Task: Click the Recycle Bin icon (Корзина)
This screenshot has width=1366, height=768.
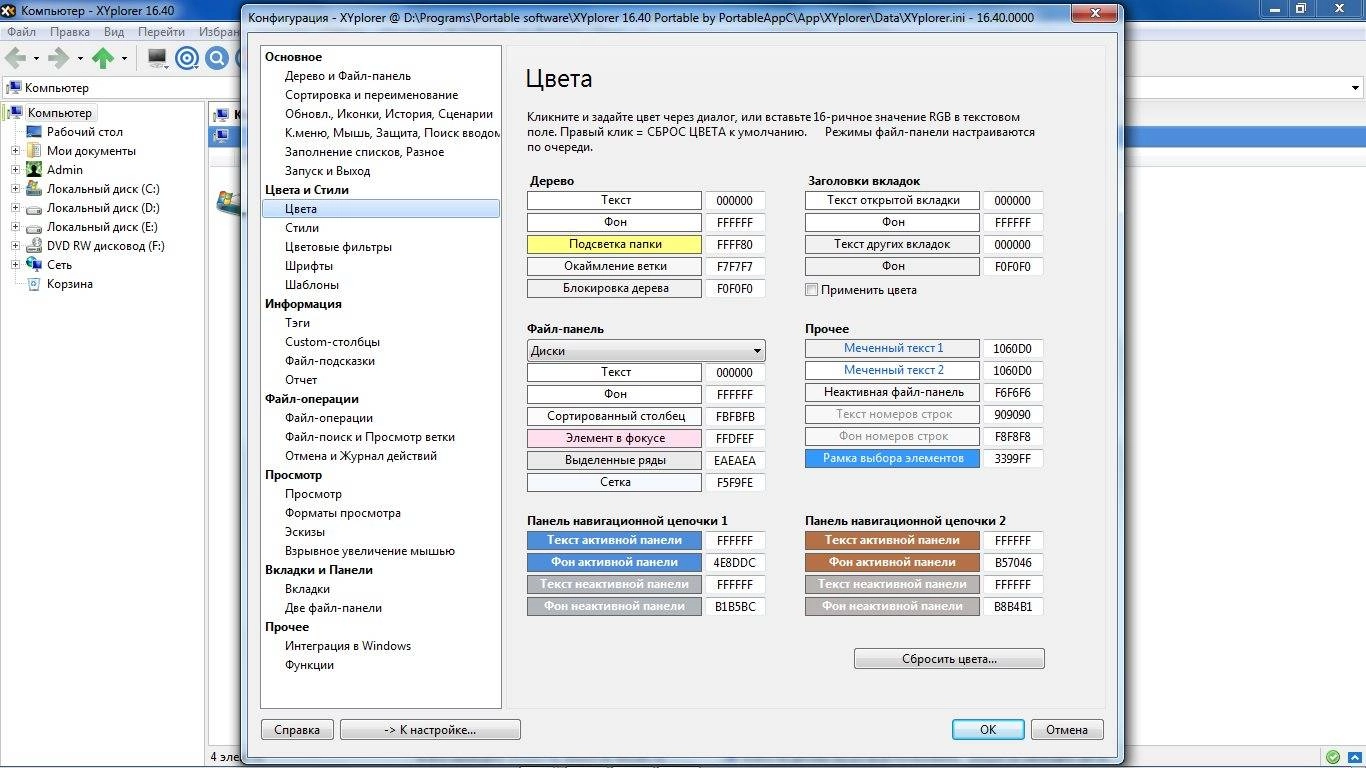Action: [x=34, y=284]
